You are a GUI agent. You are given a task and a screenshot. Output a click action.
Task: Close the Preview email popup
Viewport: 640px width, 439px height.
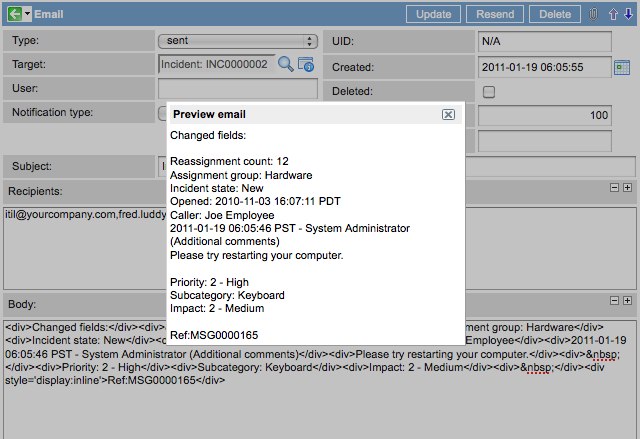point(448,115)
